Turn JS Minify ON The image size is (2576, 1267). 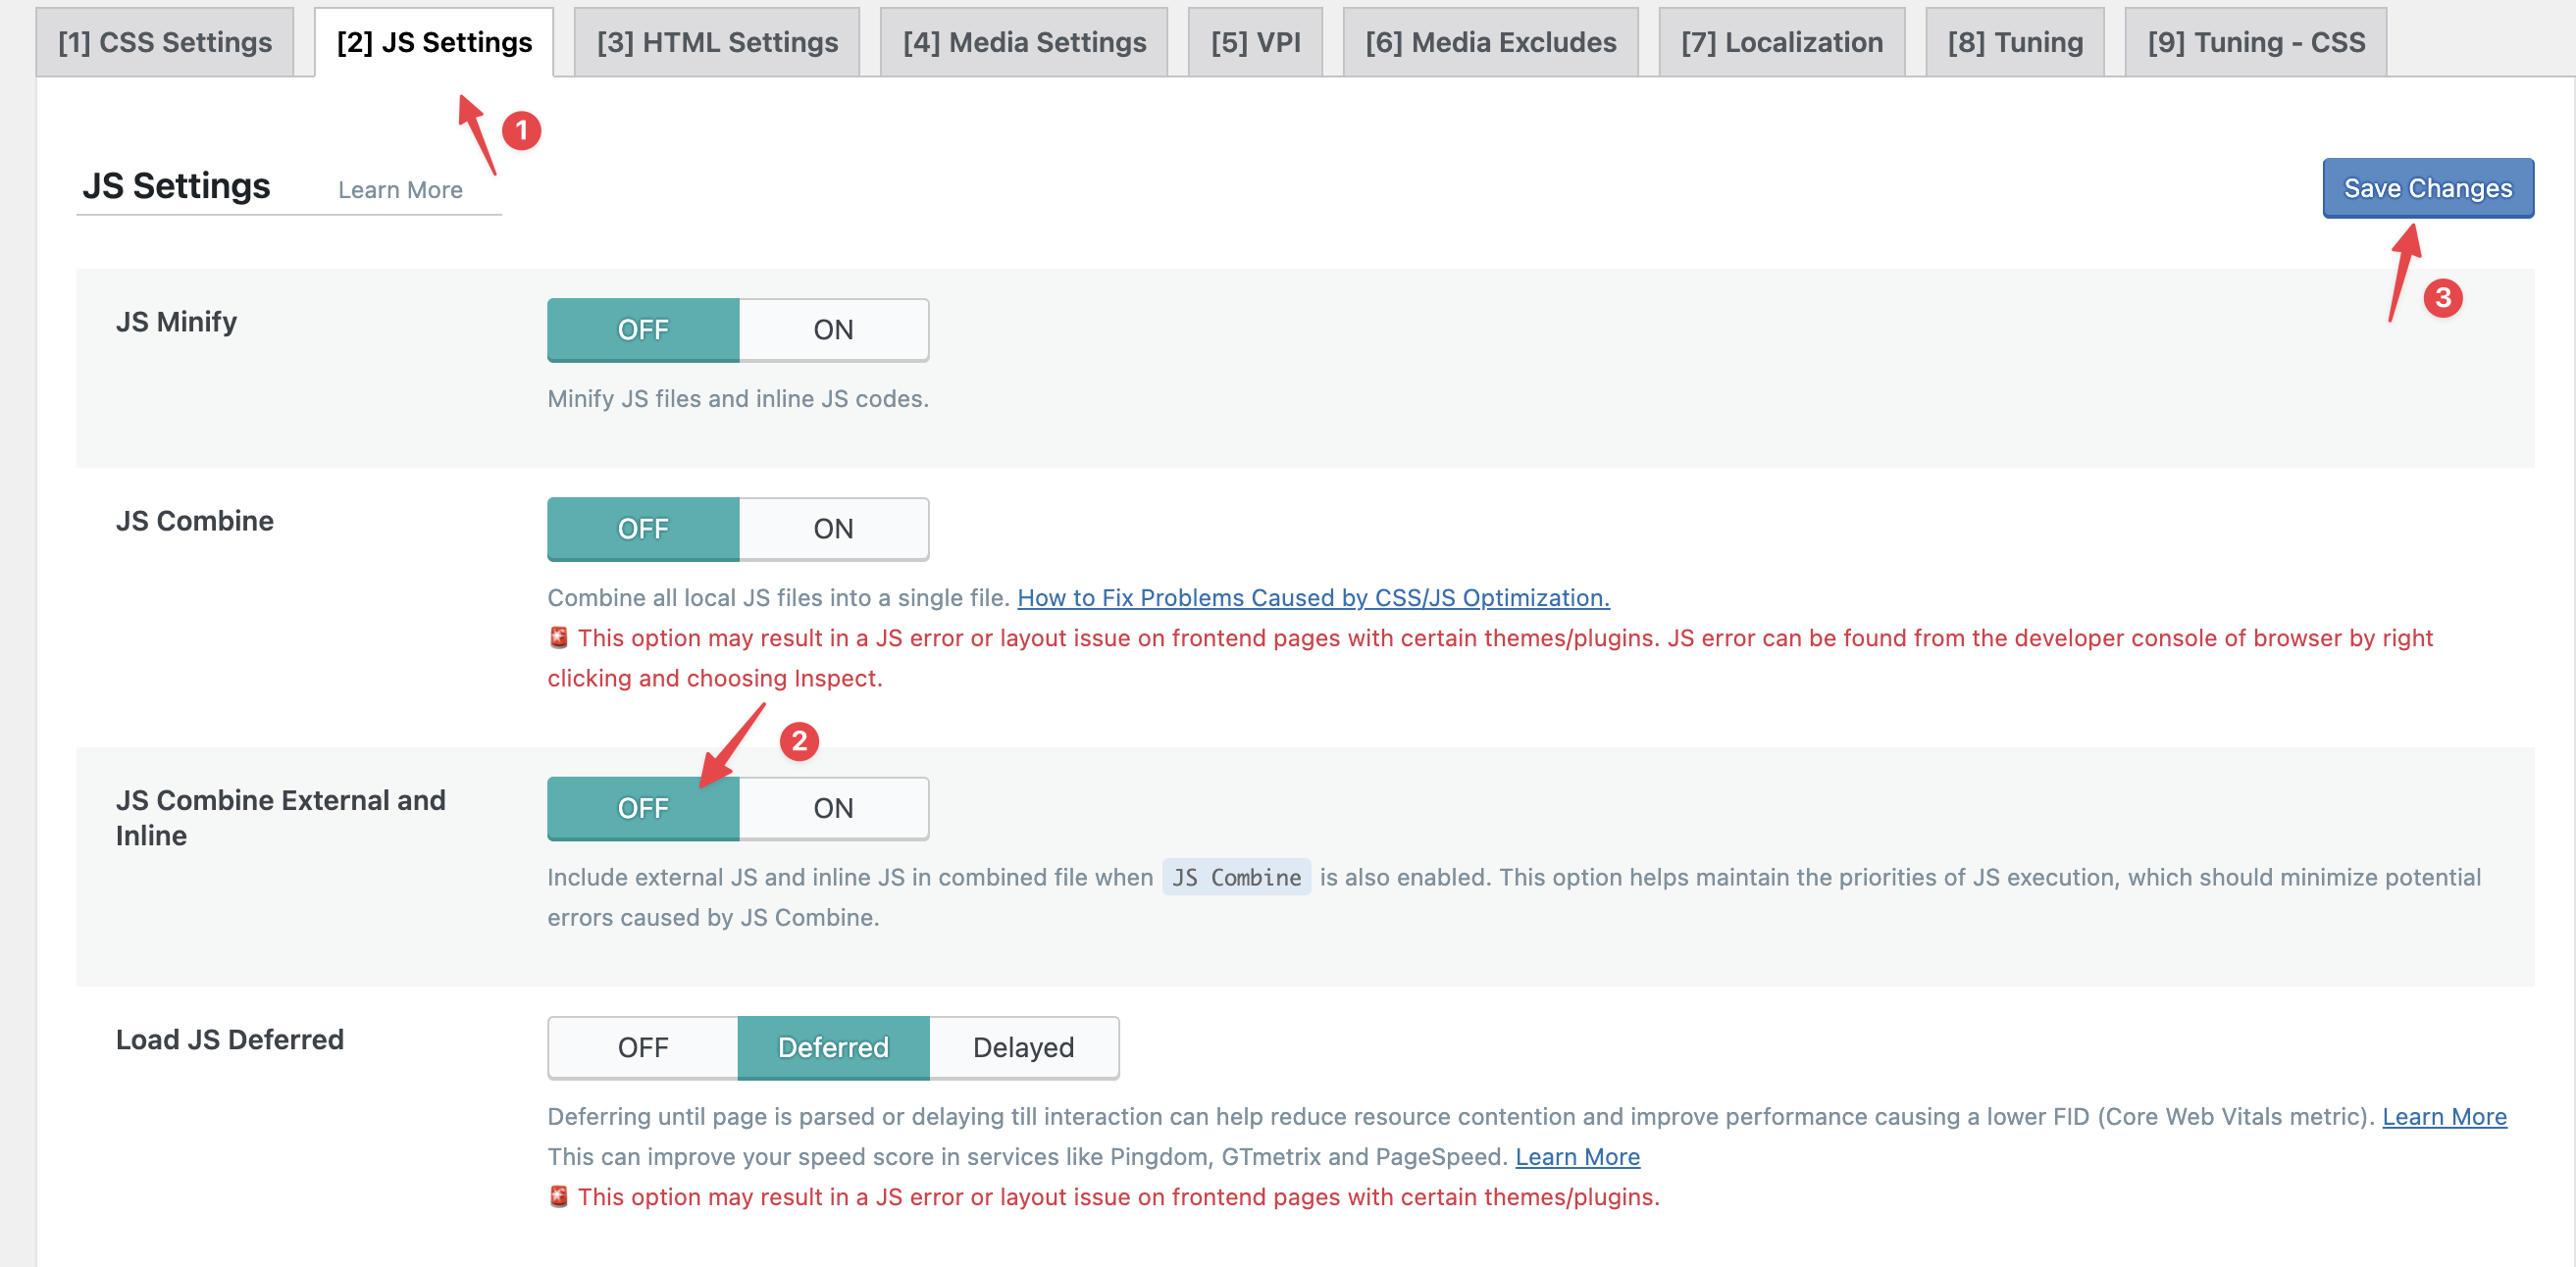pyautogui.click(x=832, y=330)
